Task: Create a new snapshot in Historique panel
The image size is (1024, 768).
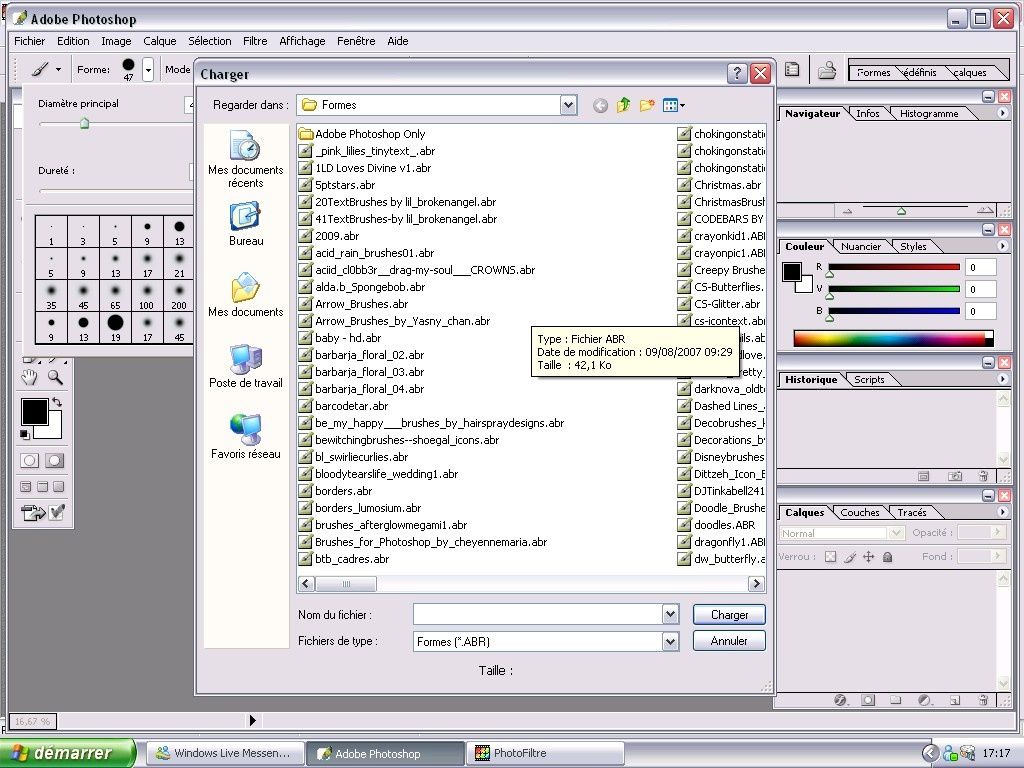Action: click(955, 476)
